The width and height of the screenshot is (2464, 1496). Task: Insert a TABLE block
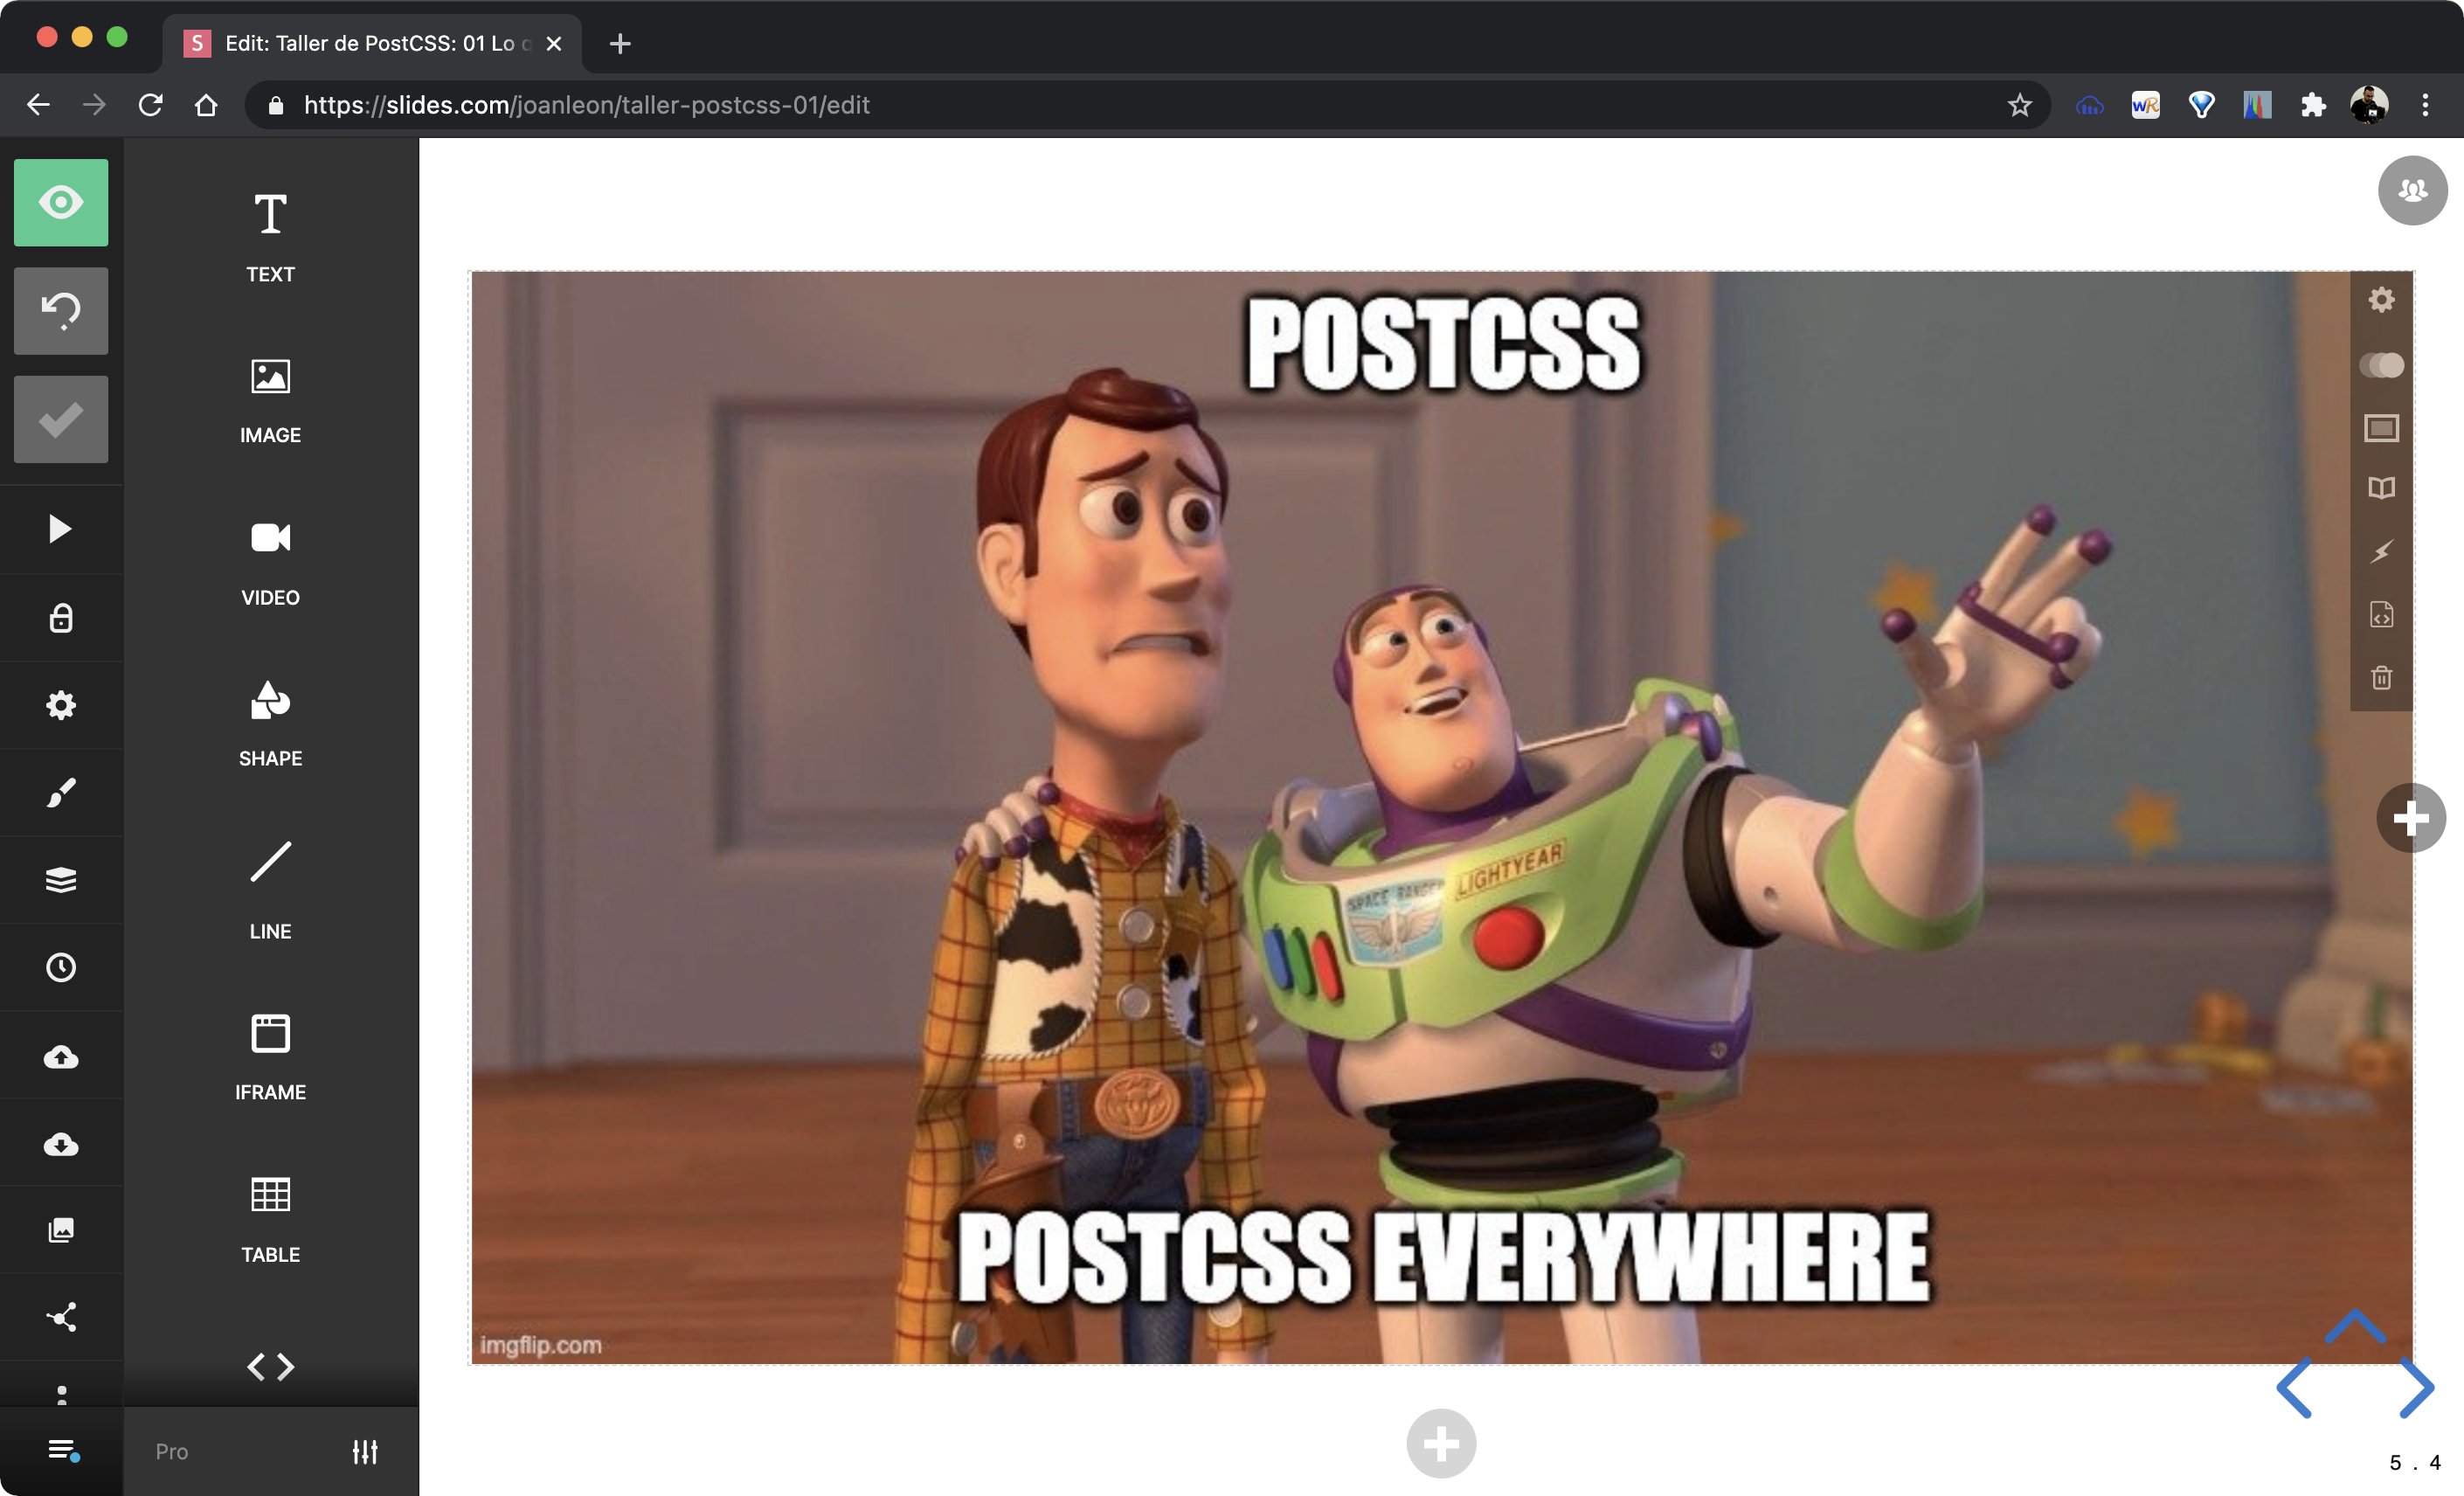click(270, 1220)
